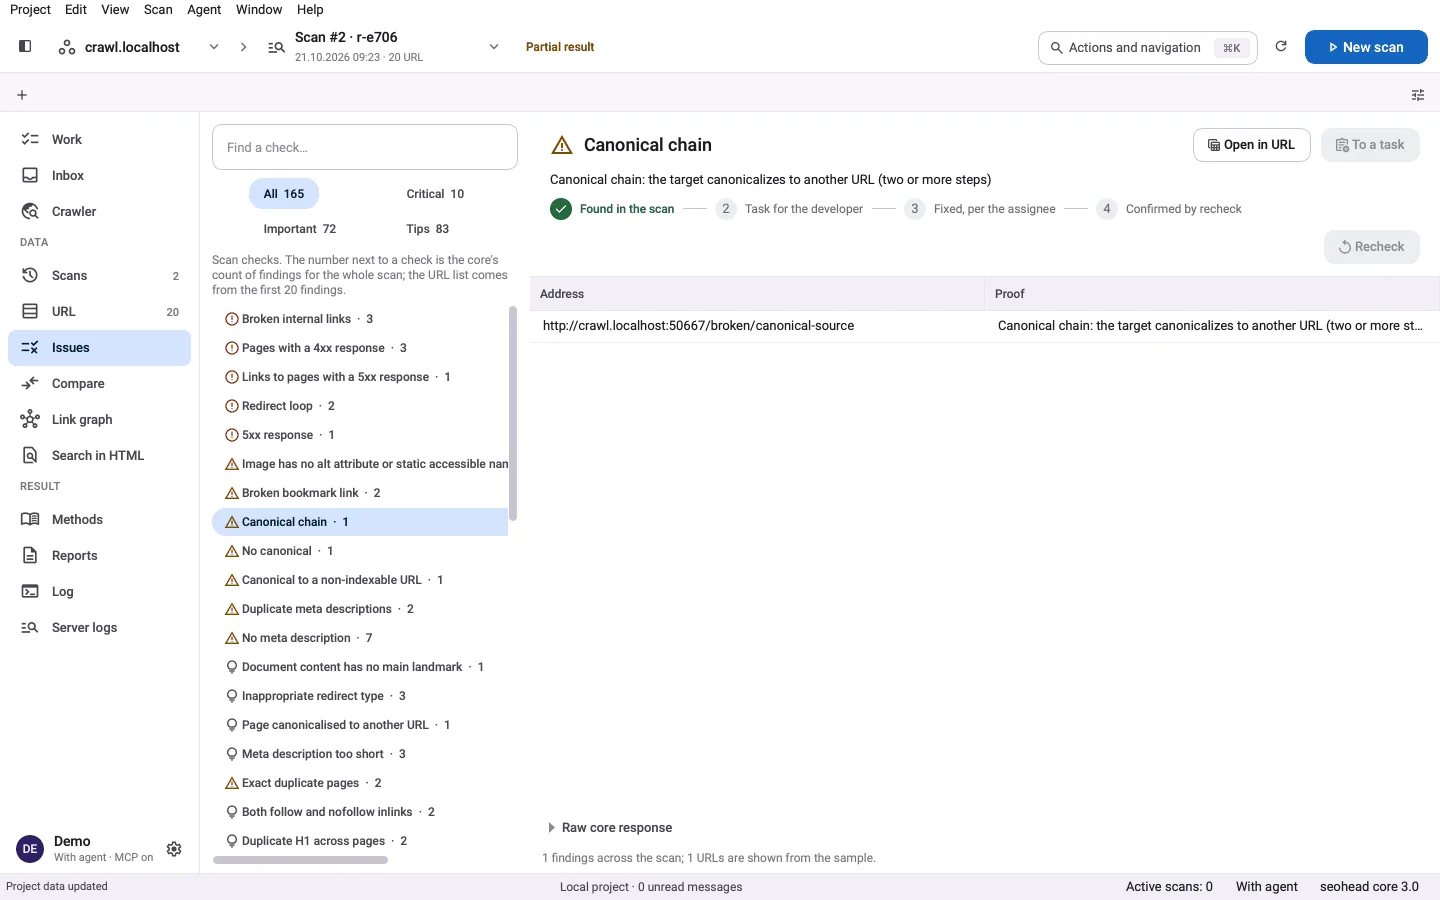Open settings gear next to Demo
This screenshot has height=900, width=1440.
coord(174,849)
